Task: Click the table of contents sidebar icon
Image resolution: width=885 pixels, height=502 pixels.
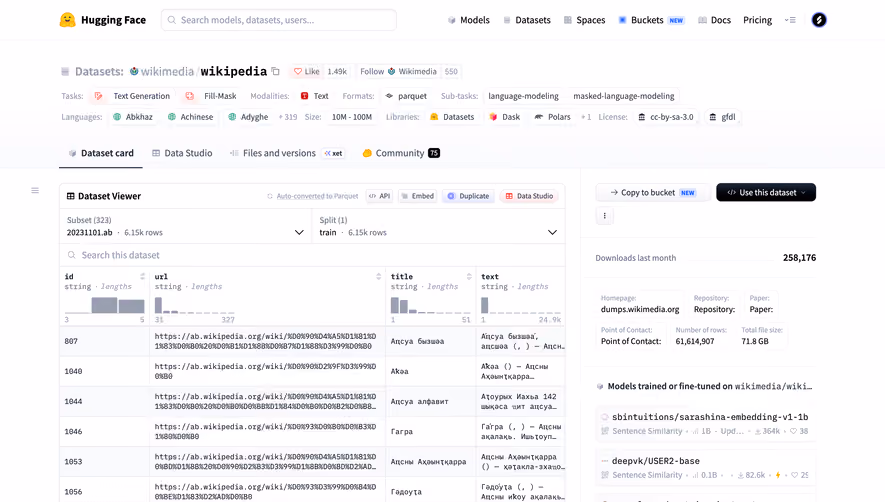Action: click(x=35, y=191)
